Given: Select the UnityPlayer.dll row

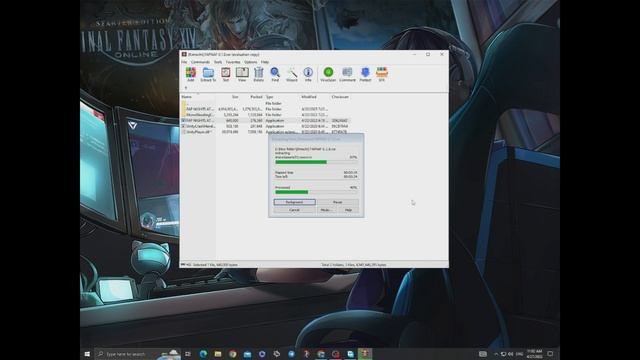Looking at the screenshot, I should (x=265, y=132).
